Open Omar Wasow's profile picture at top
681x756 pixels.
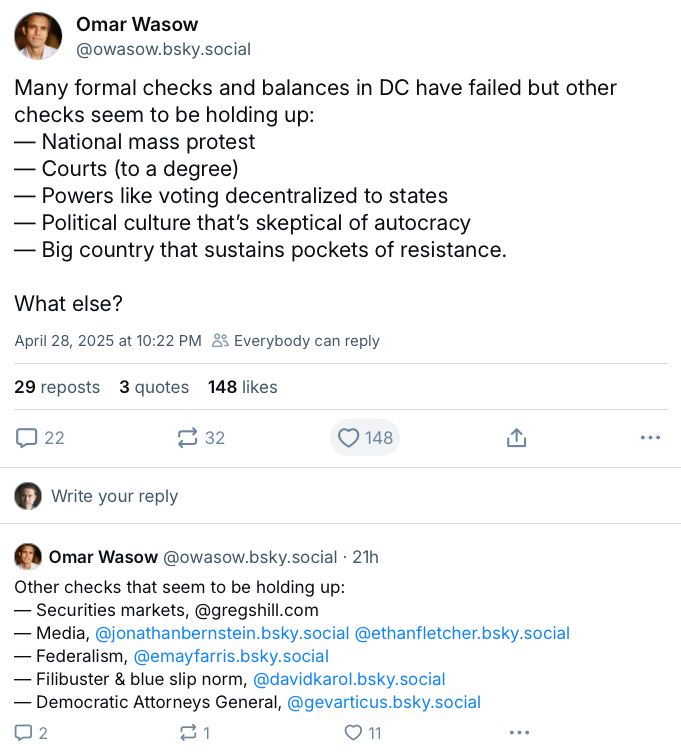[x=37, y=36]
